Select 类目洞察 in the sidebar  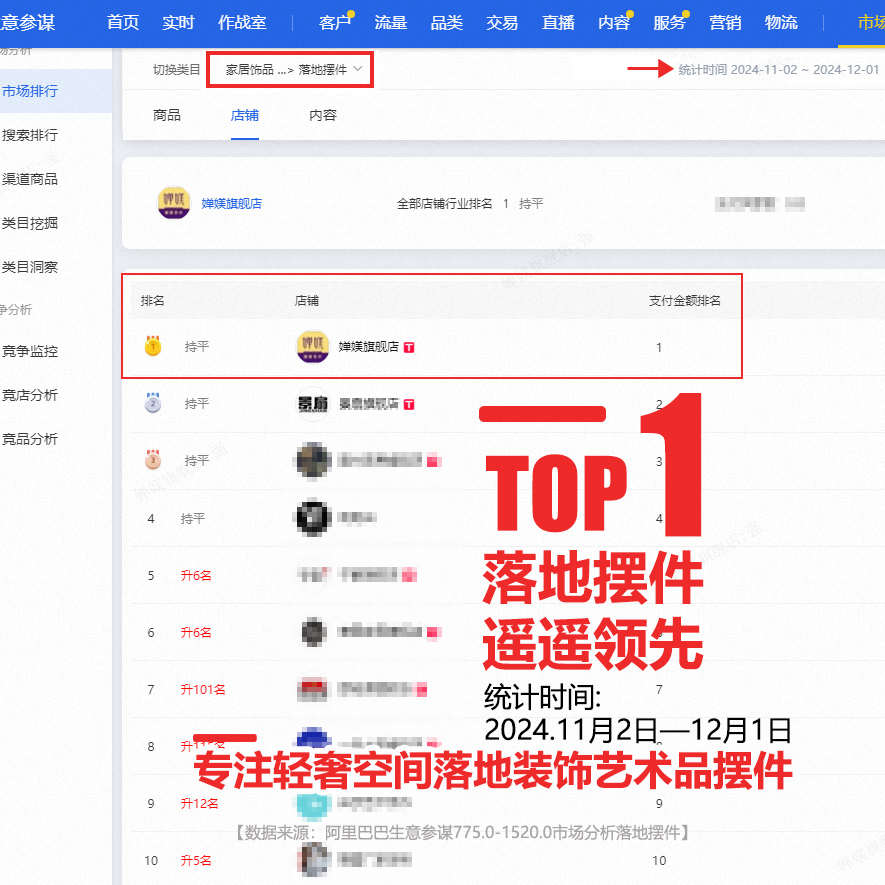30,267
